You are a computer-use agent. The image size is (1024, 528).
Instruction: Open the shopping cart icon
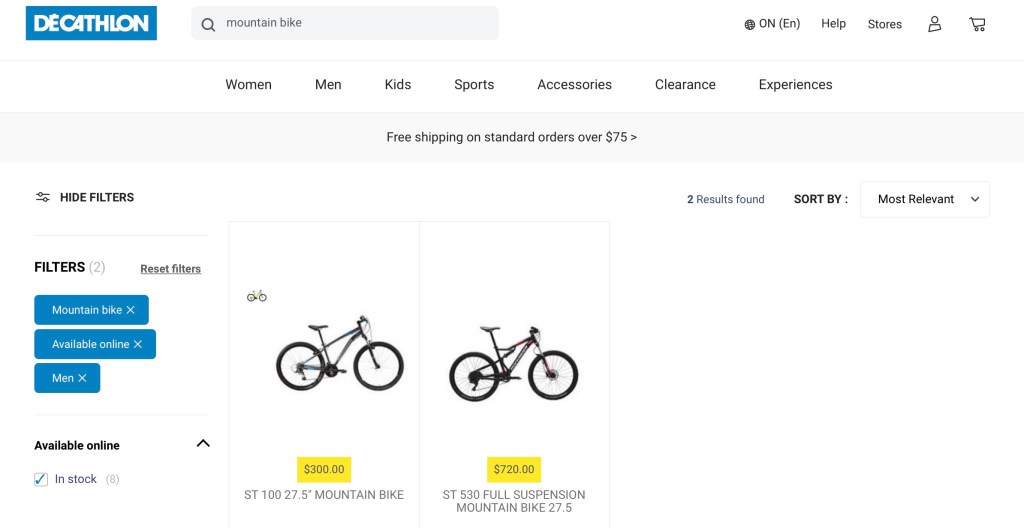[x=977, y=24]
